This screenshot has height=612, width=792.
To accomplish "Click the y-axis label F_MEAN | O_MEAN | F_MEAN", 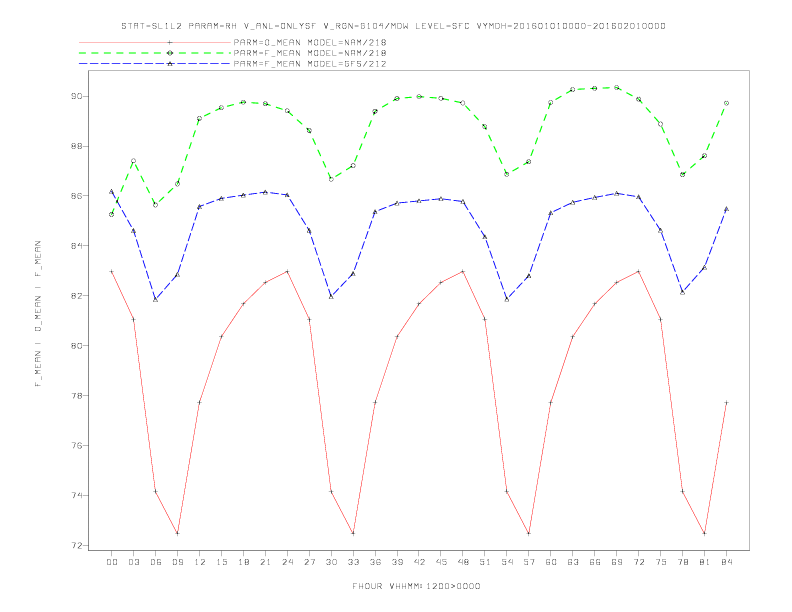I will (x=38, y=314).
